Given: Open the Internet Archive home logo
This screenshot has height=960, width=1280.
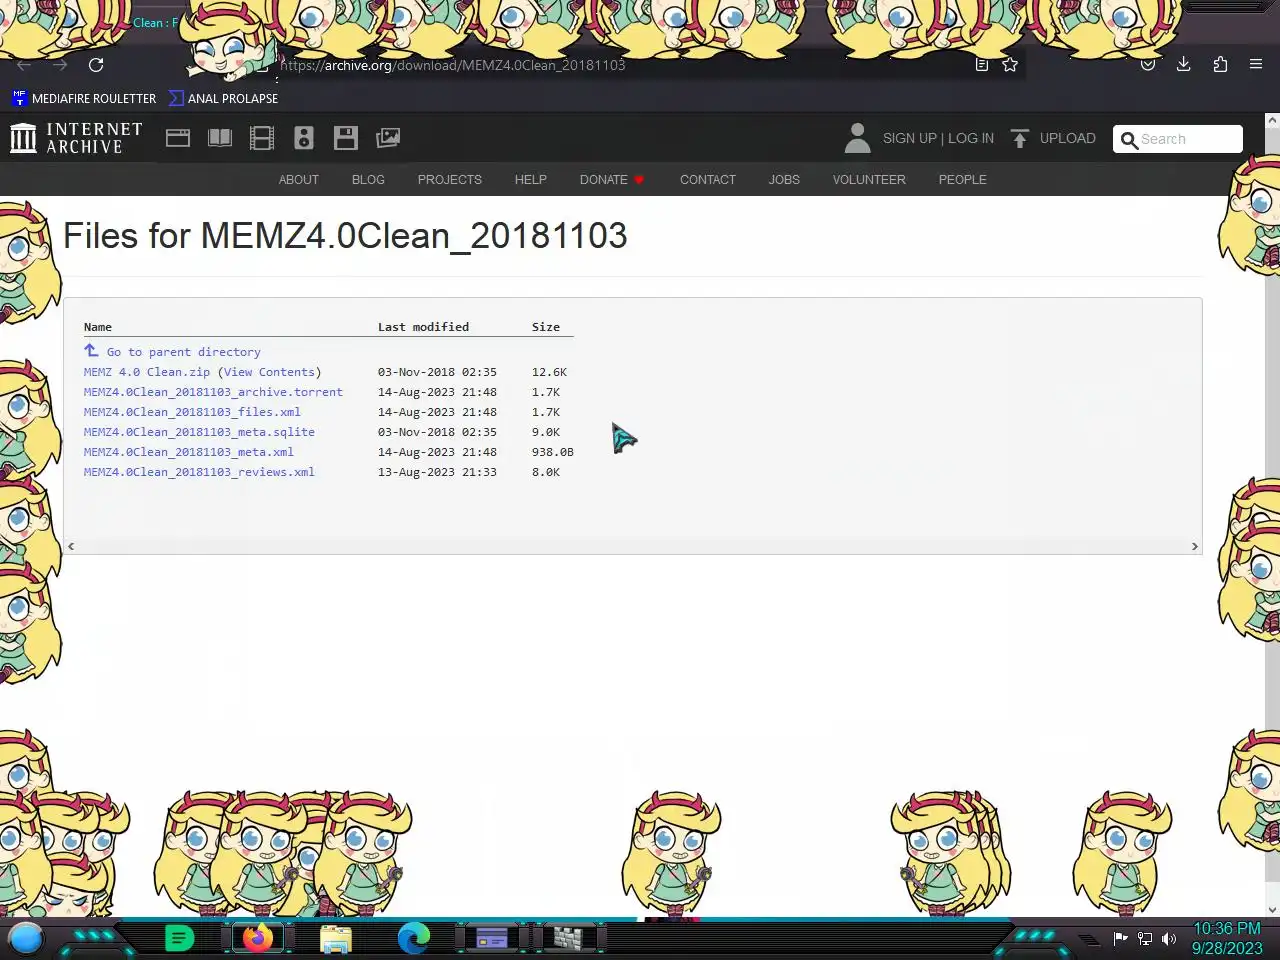Looking at the screenshot, I should pyautogui.click(x=76, y=138).
